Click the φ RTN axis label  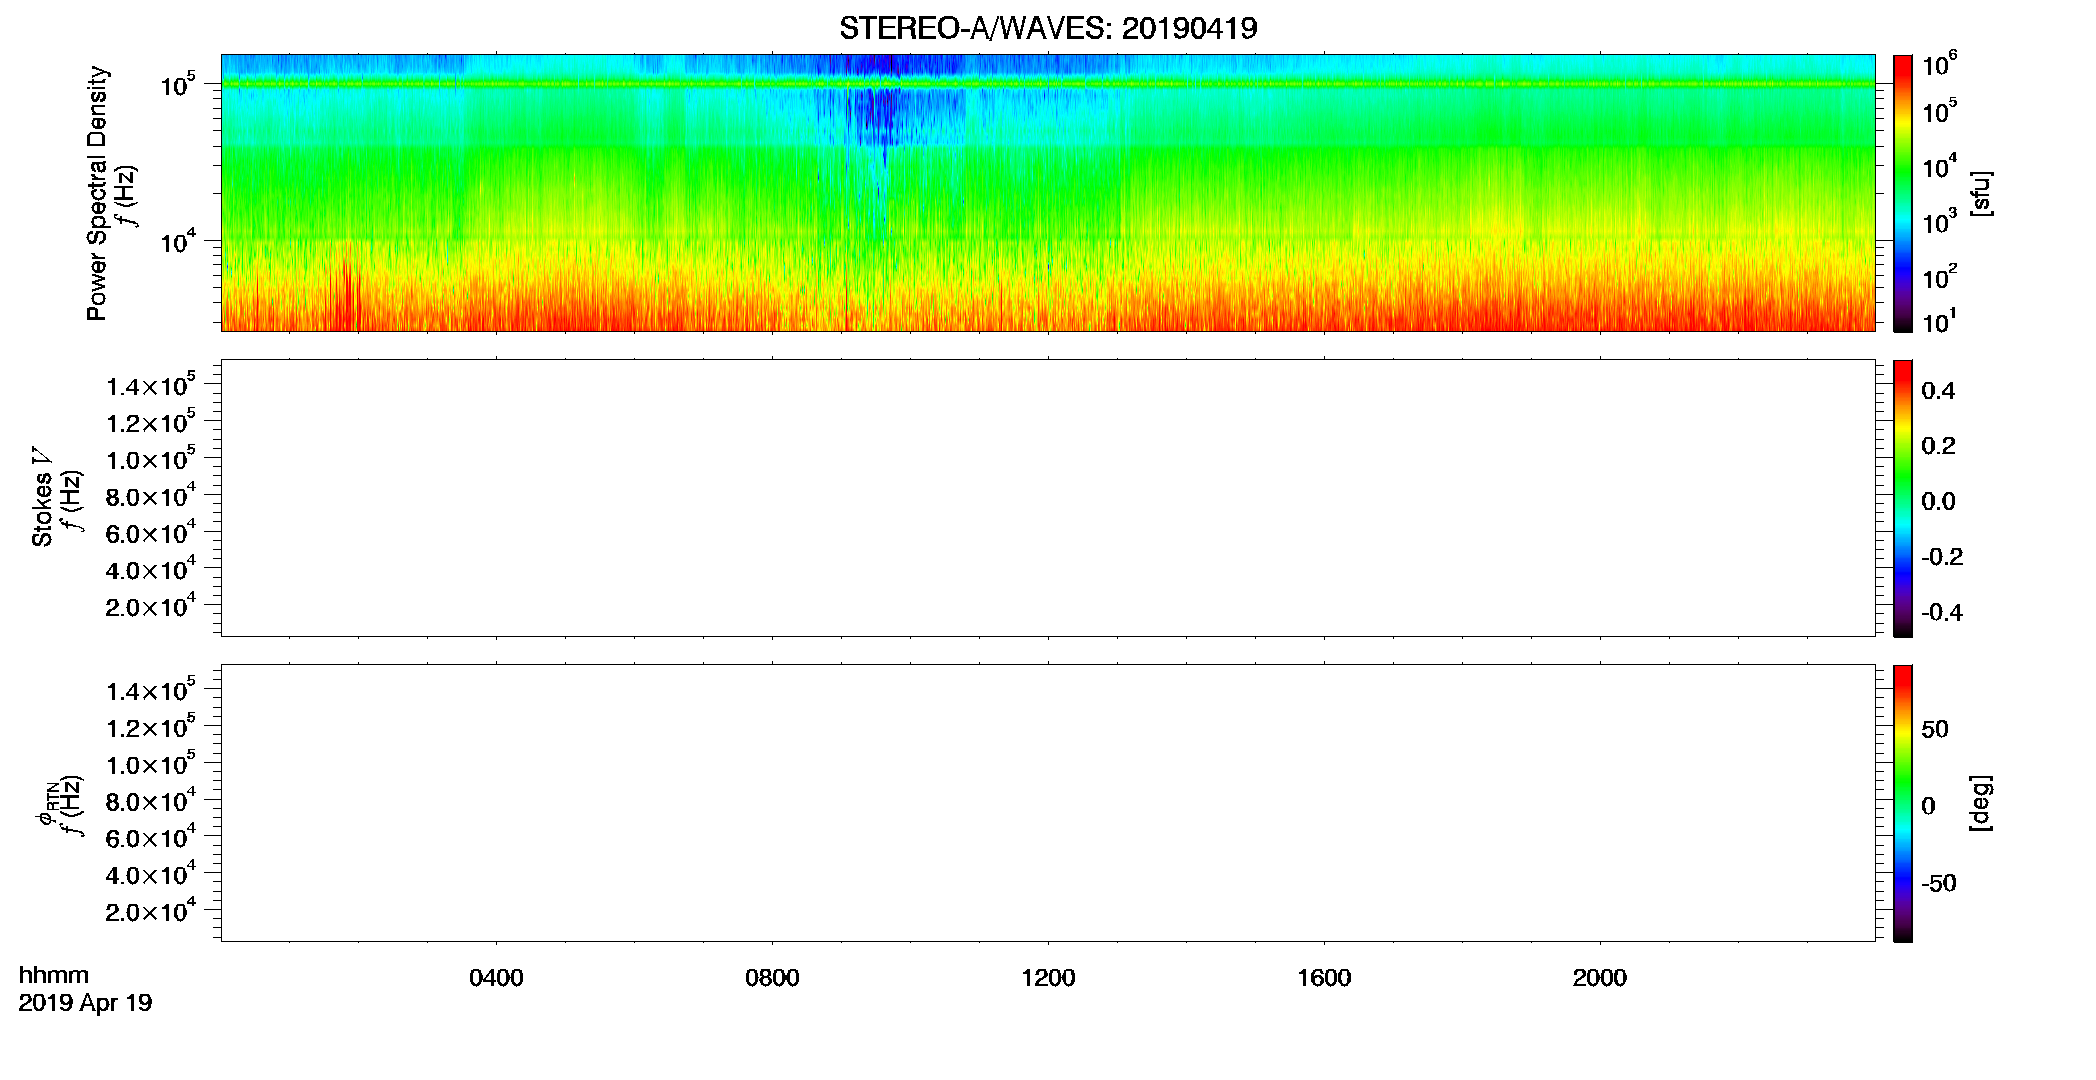tap(47, 805)
